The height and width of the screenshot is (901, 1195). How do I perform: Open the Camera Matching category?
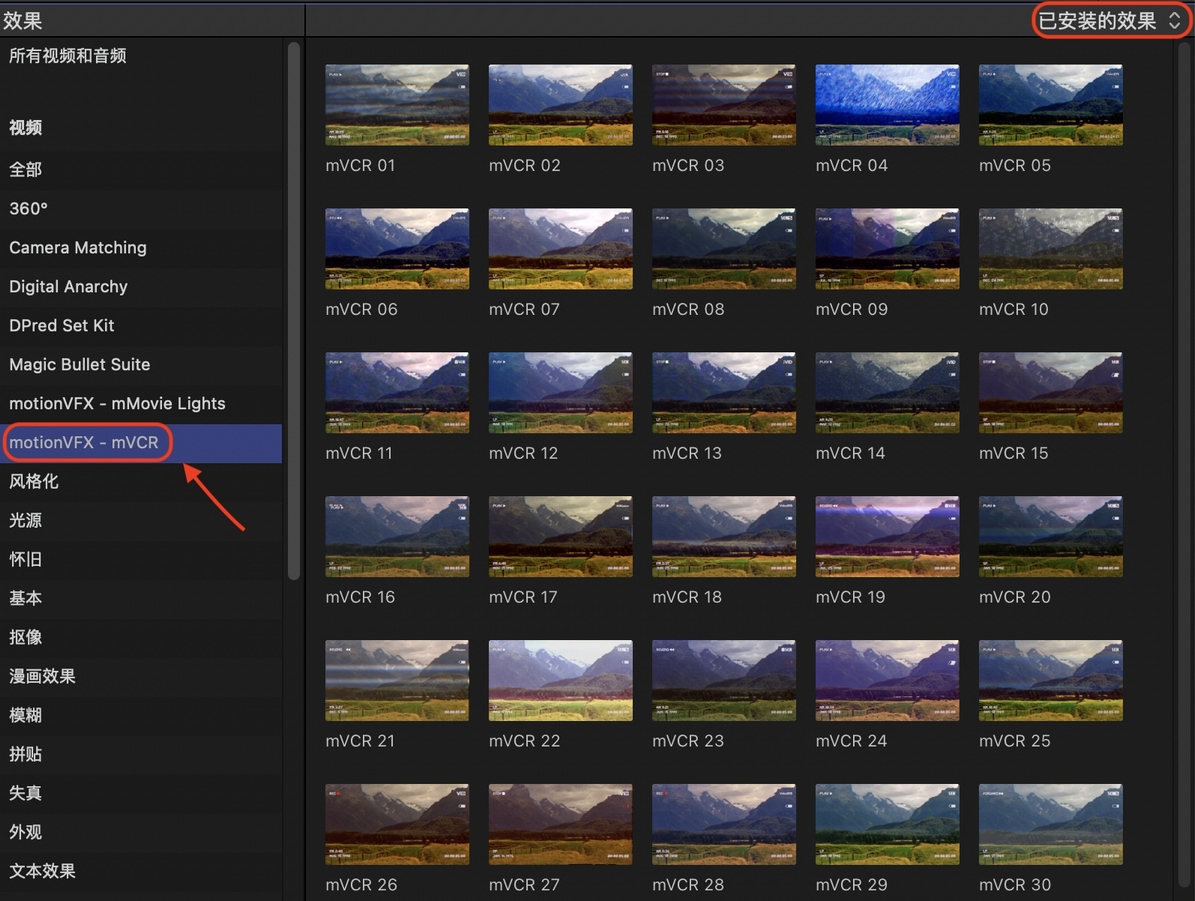point(78,248)
